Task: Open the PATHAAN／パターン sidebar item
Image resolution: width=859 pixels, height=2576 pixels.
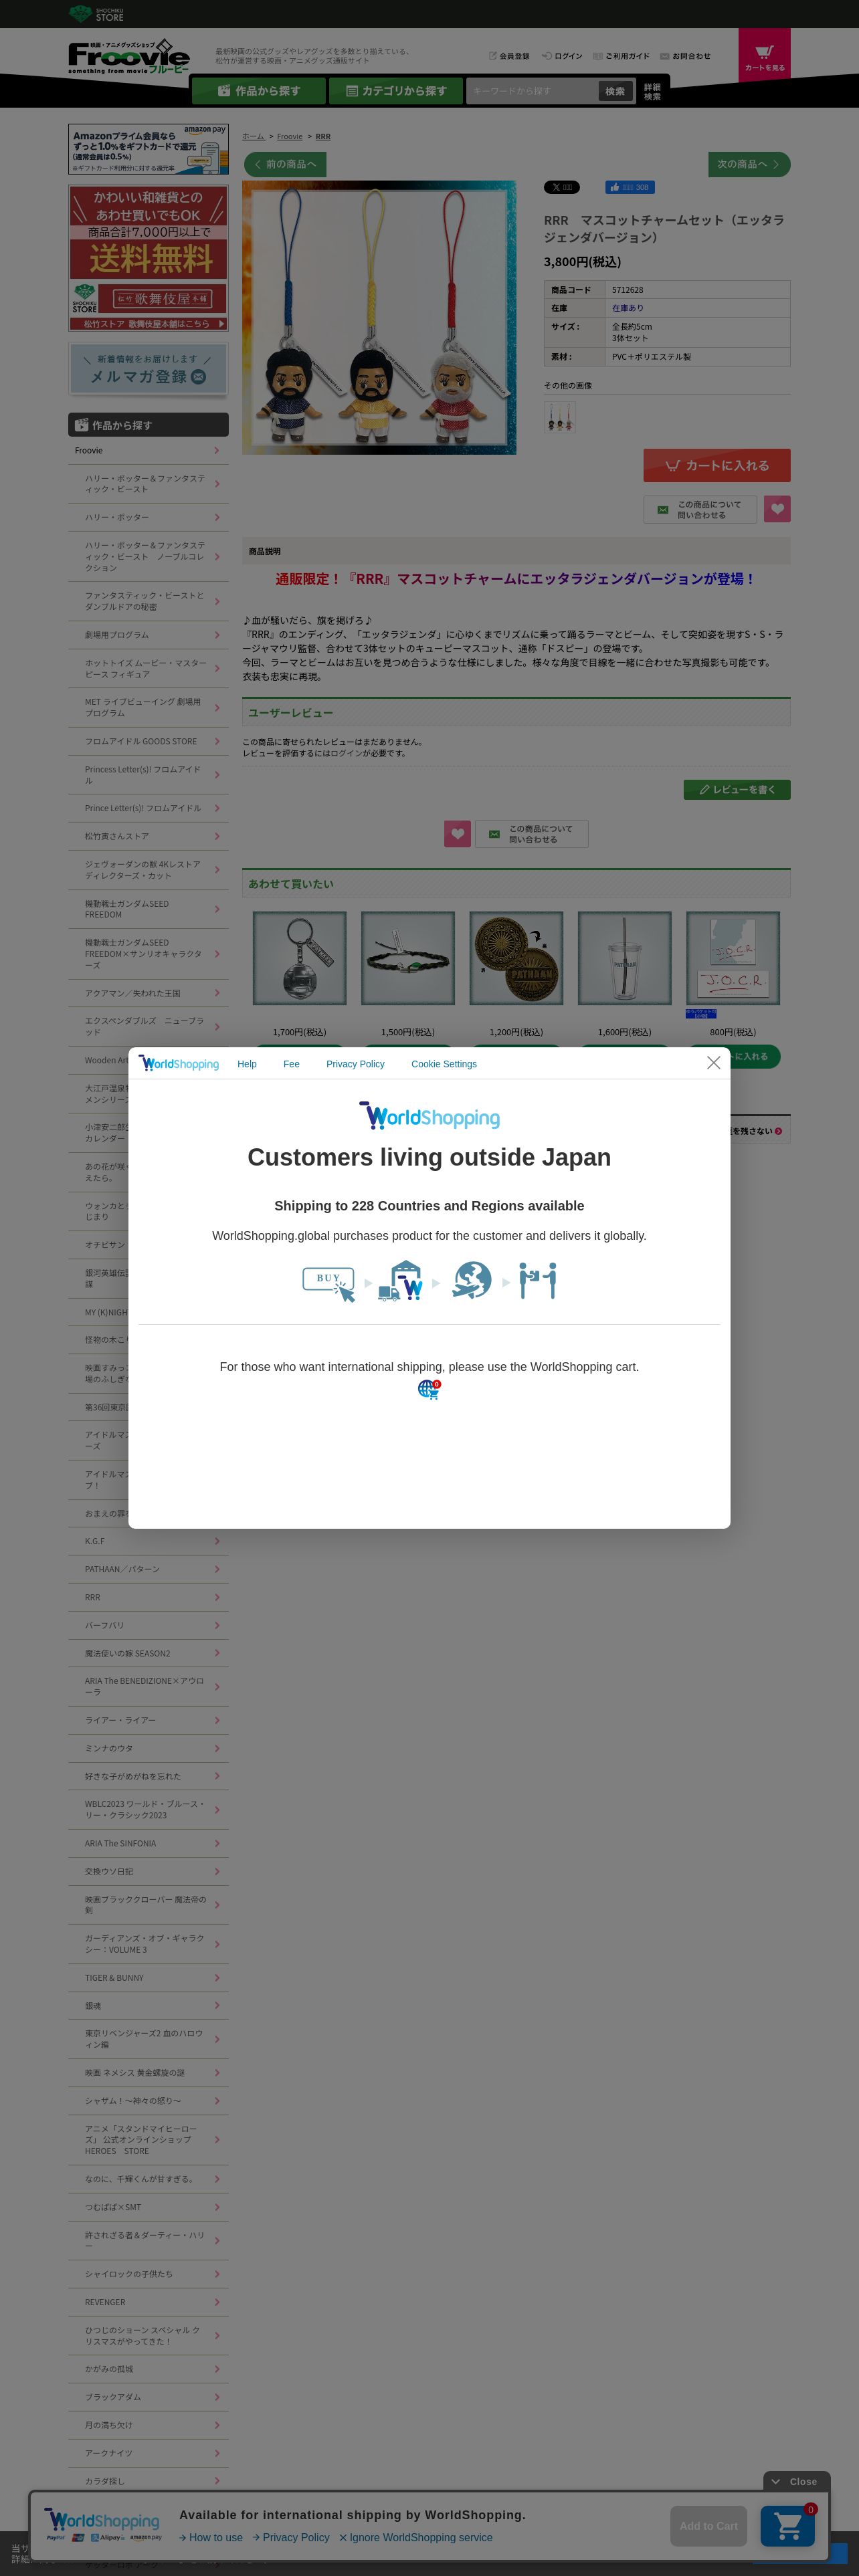Action: (148, 1569)
